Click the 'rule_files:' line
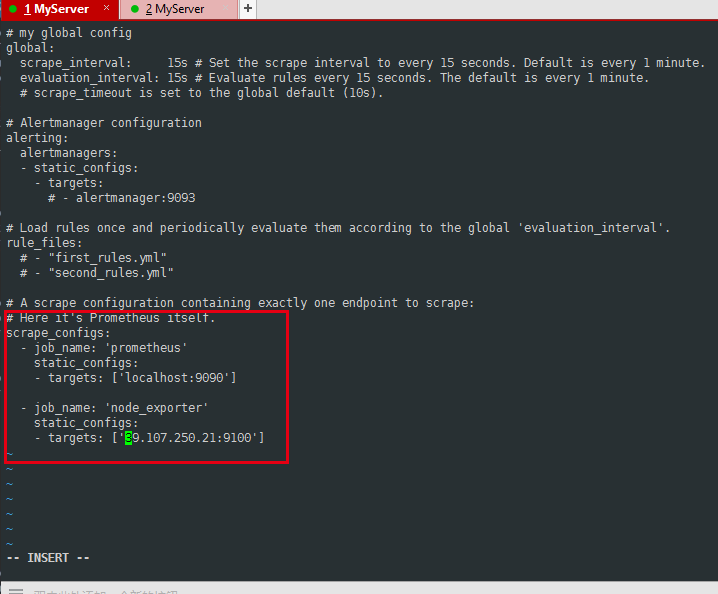The image size is (718, 594). [44, 243]
